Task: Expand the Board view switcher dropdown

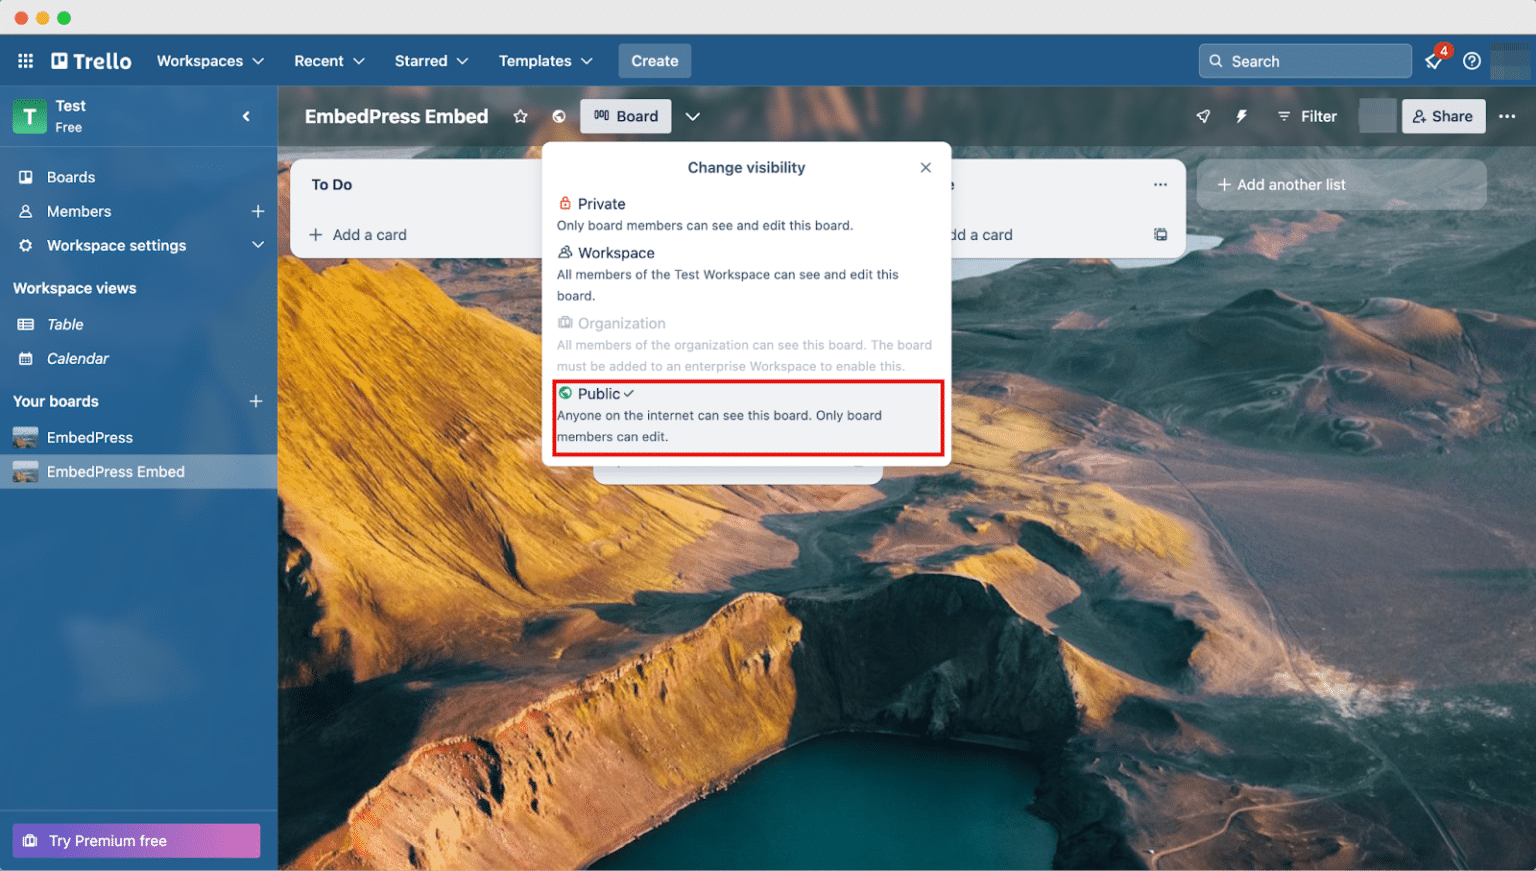Action: (692, 116)
